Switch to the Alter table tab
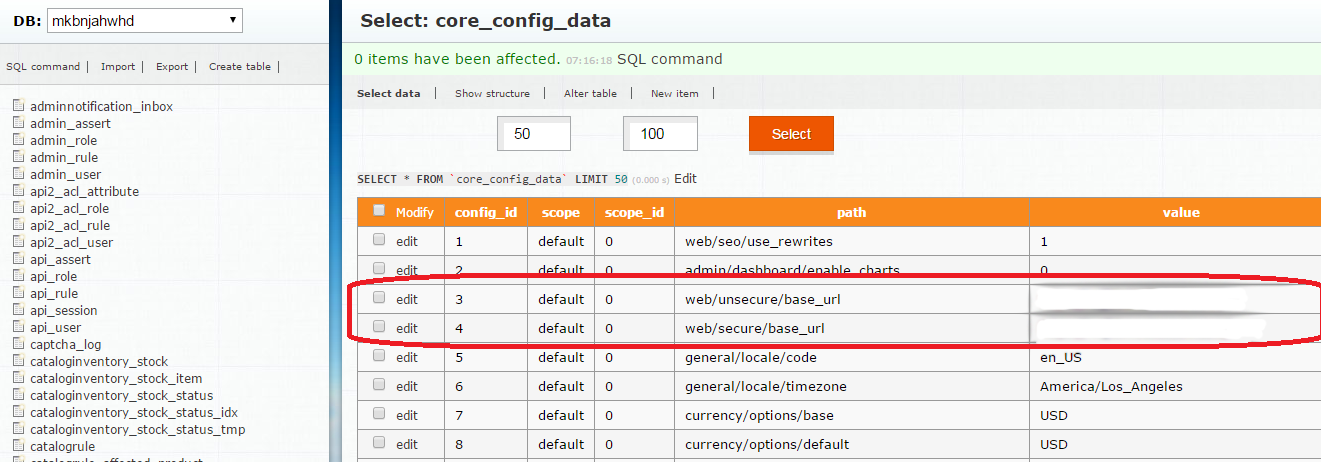 tap(590, 93)
